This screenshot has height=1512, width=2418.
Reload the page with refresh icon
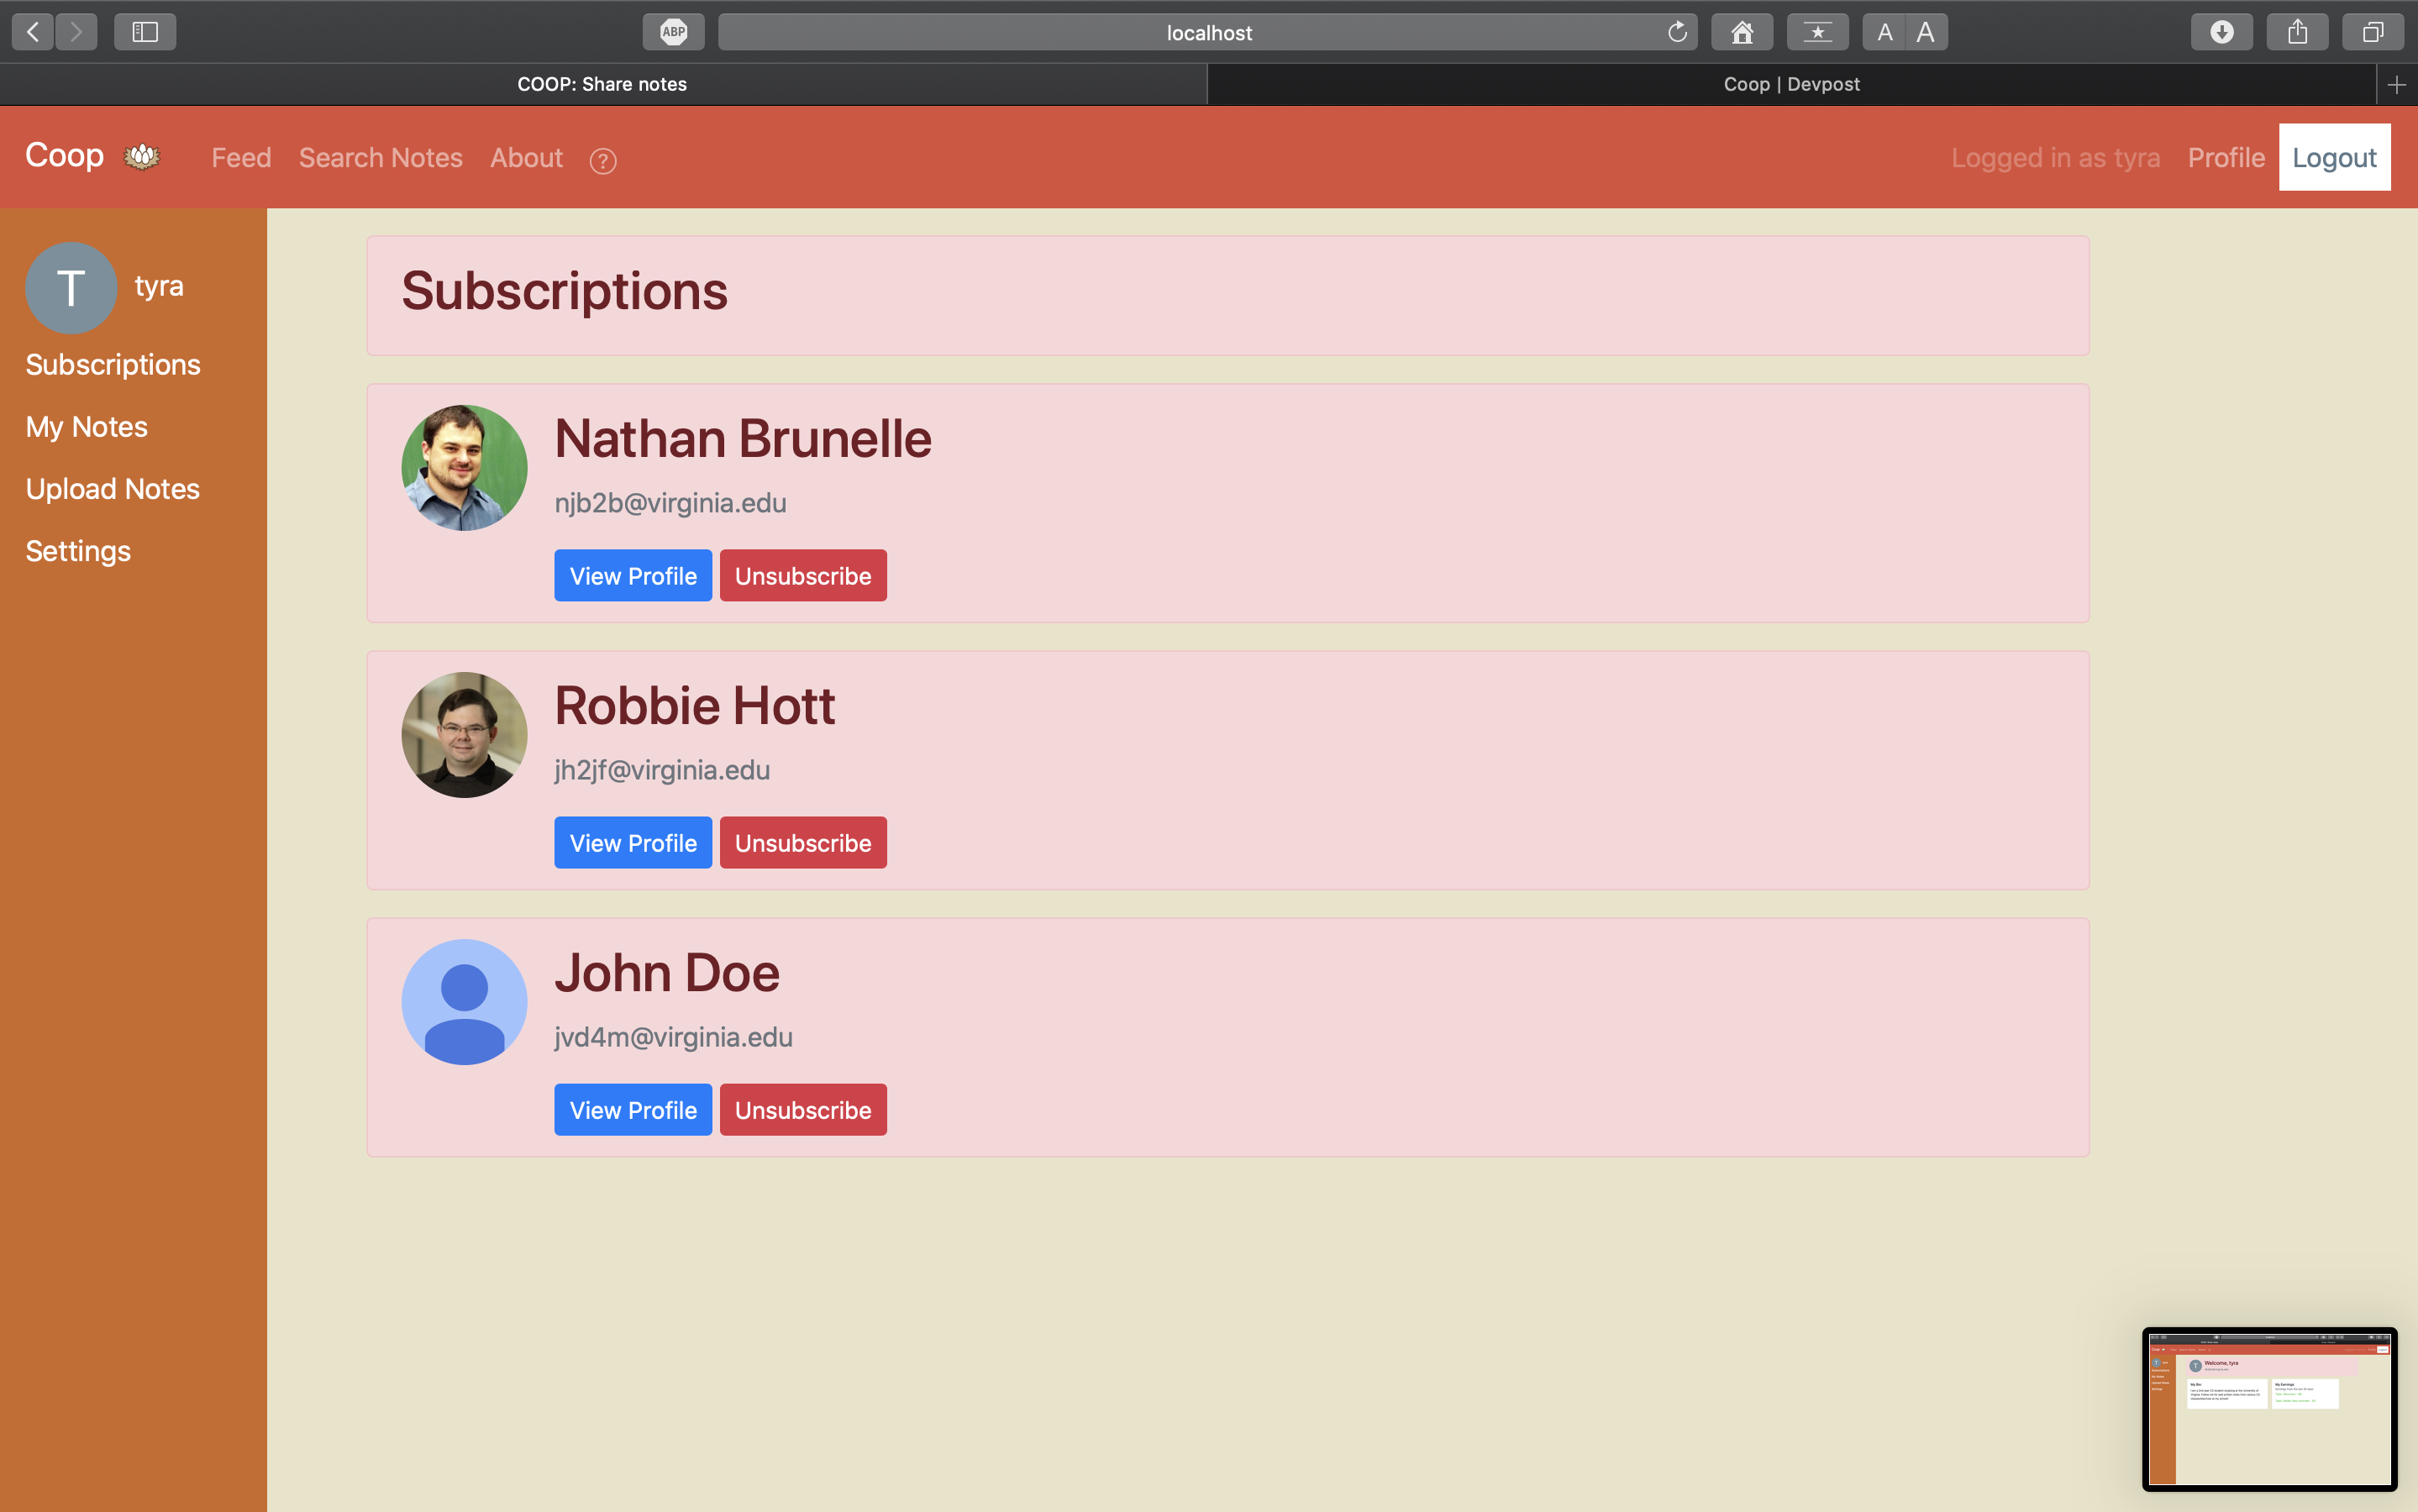tap(1677, 32)
